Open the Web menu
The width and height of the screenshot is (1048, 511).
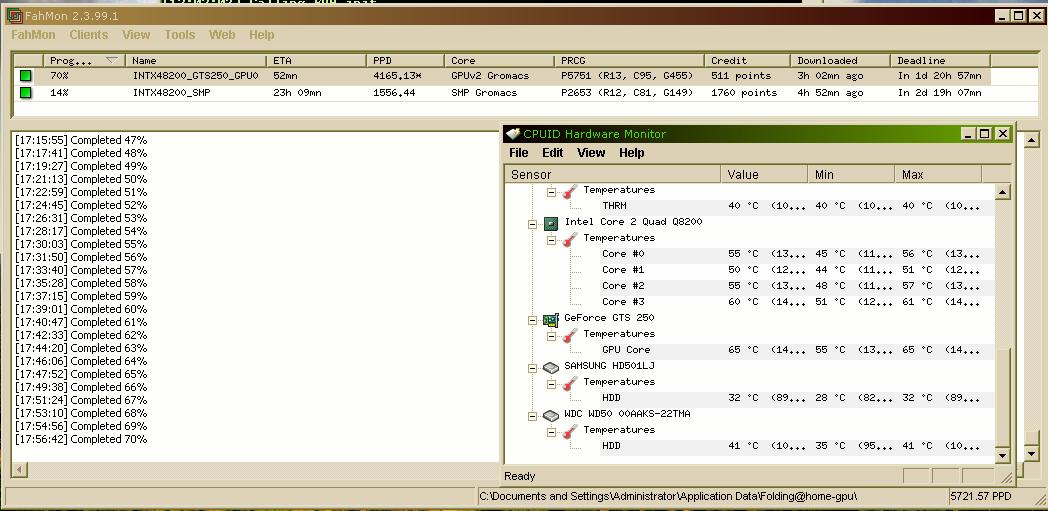tap(222, 35)
